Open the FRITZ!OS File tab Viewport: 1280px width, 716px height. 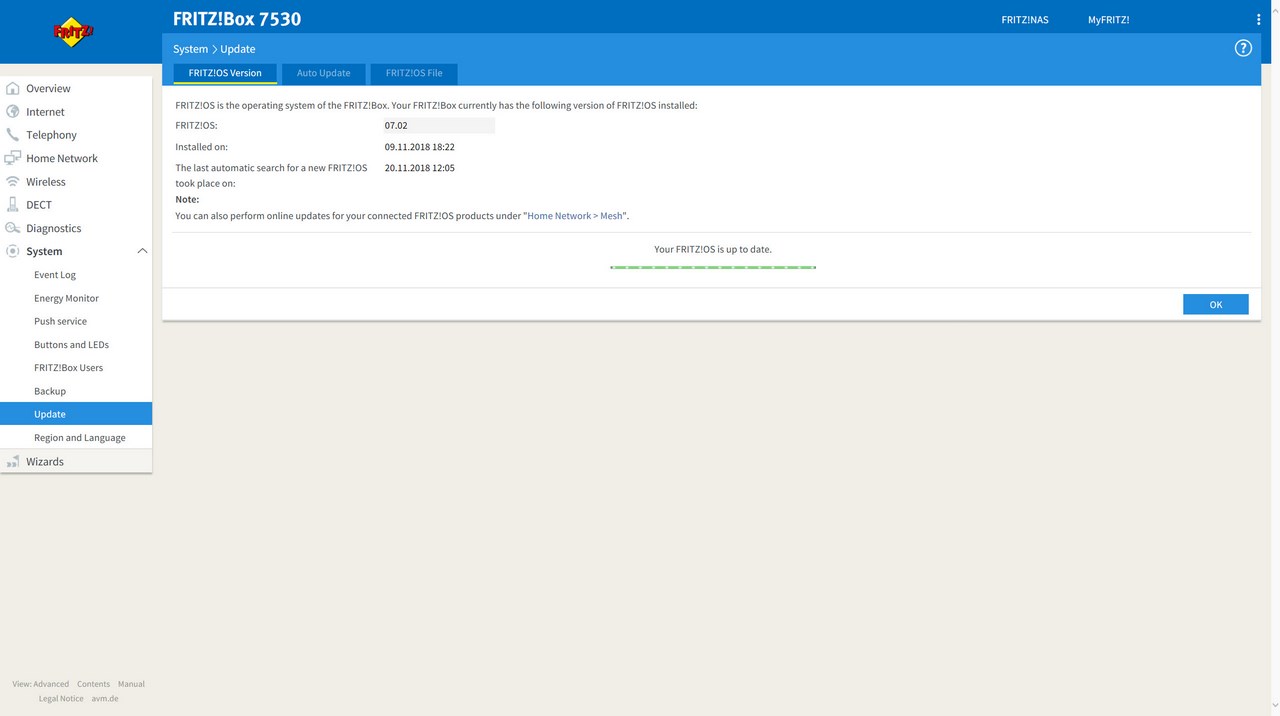coord(414,73)
